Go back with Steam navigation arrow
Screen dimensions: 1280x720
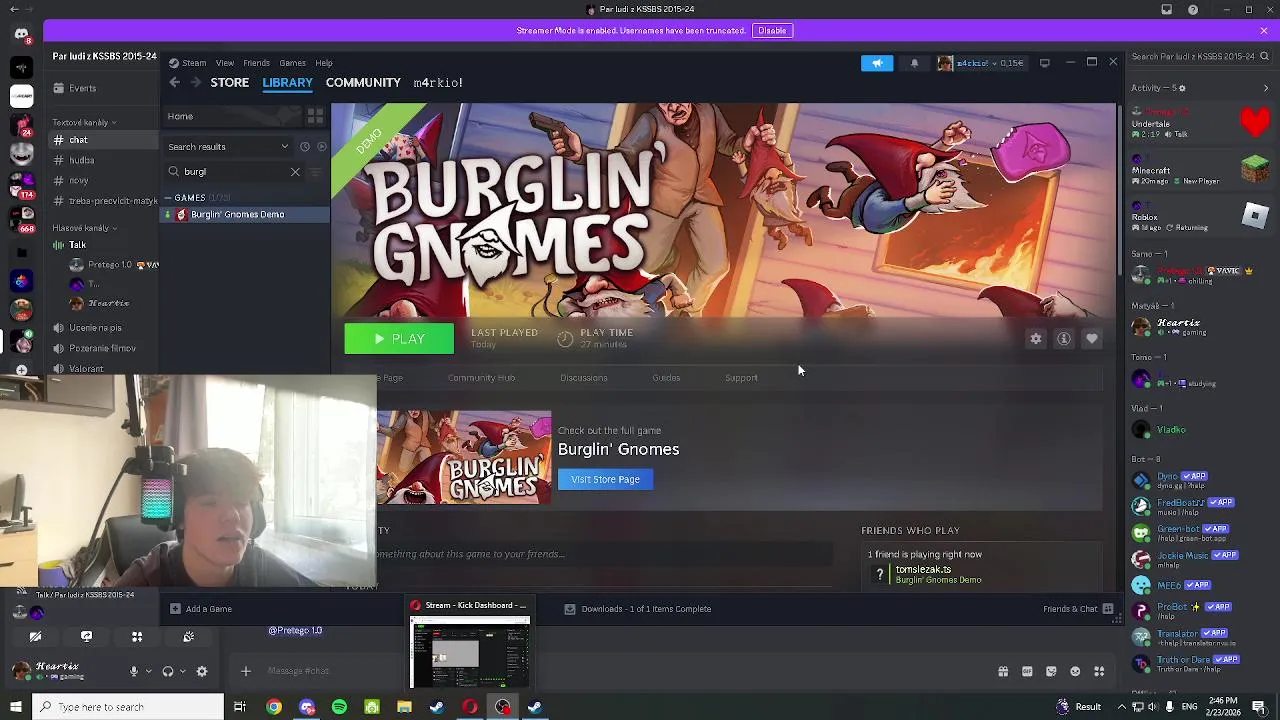(x=174, y=83)
